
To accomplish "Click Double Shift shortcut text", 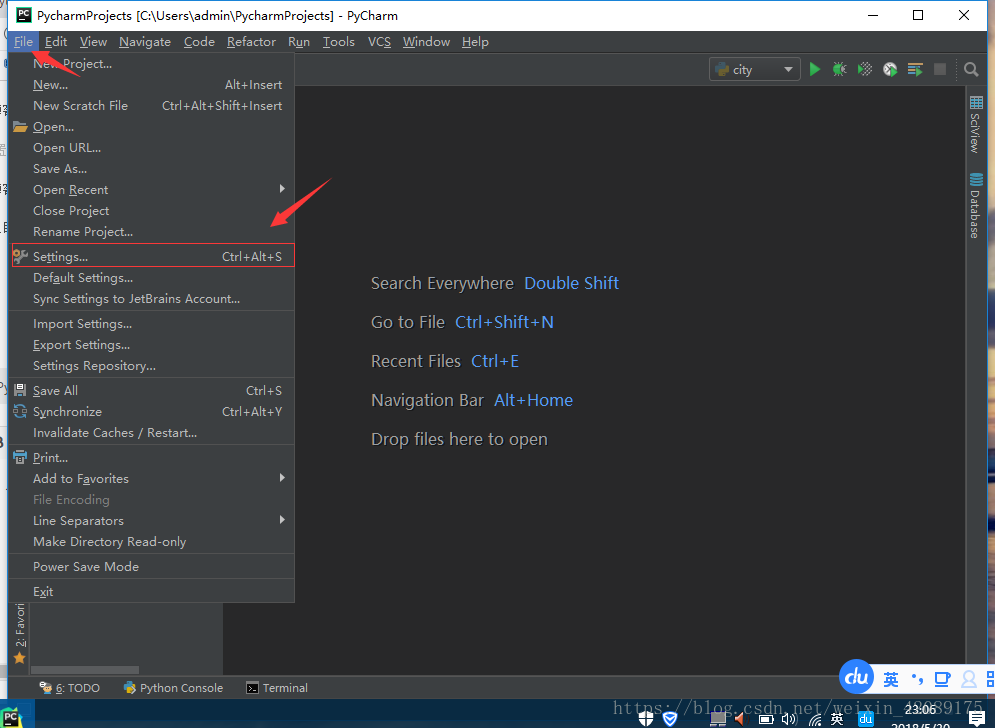I will tap(571, 283).
